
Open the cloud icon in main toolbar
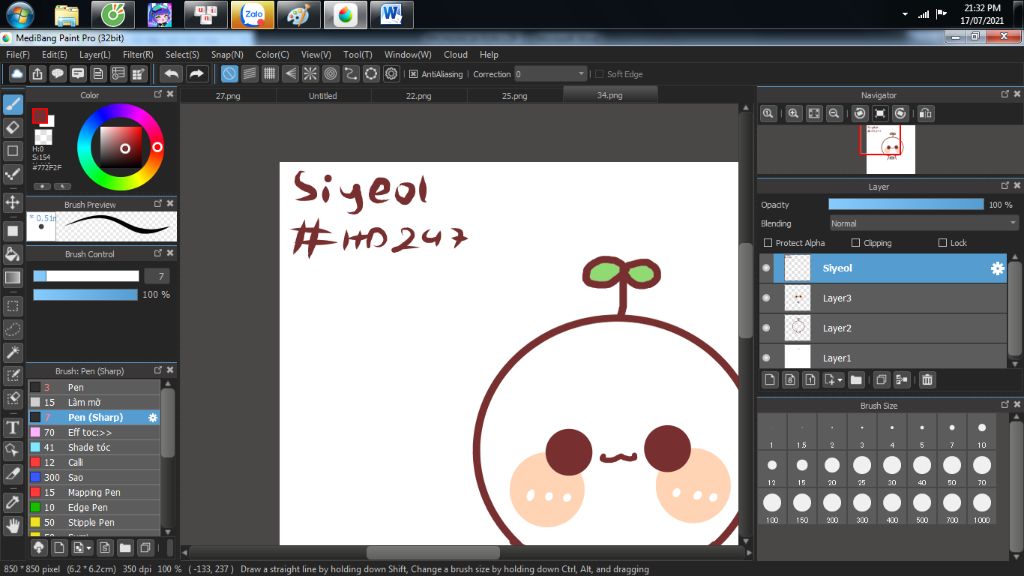(17, 74)
